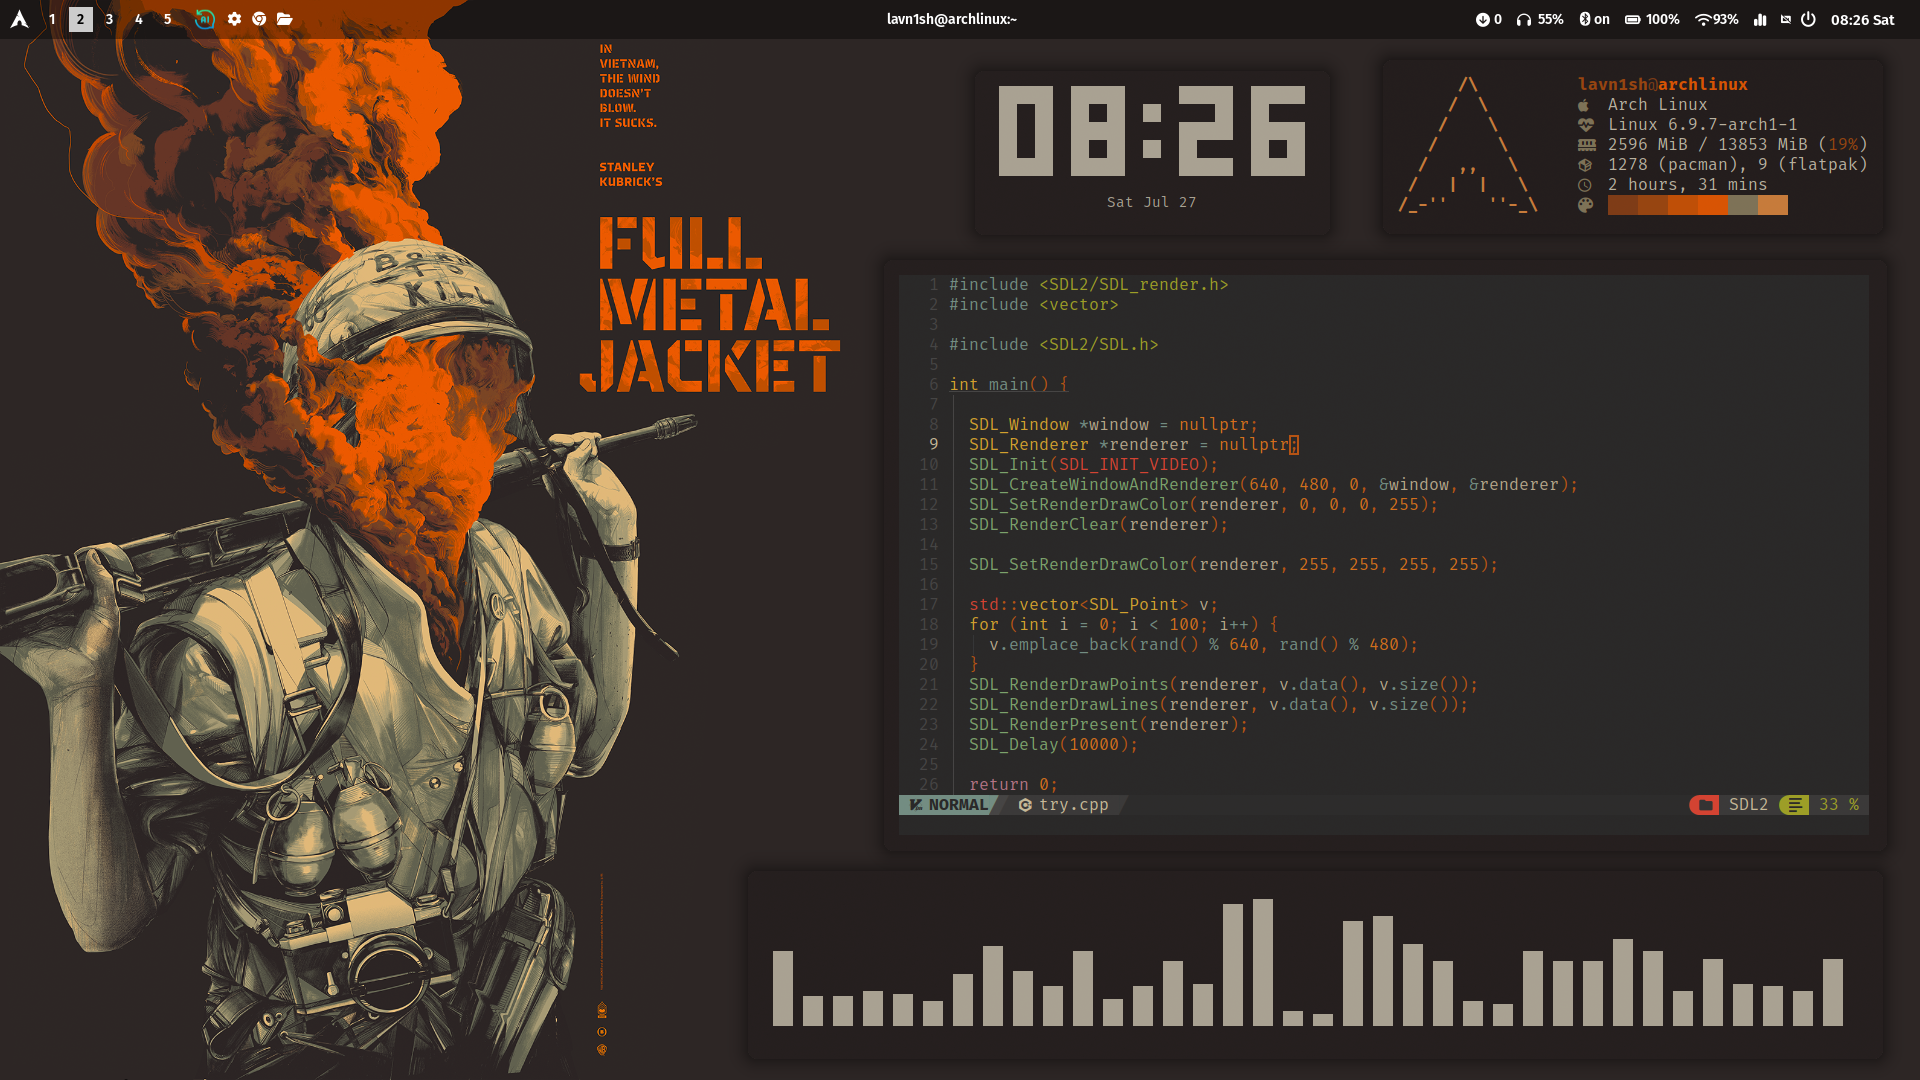Screen dimensions: 1920x1080
Task: Click the 93% Wi-Fi signal value
Action: point(1726,19)
